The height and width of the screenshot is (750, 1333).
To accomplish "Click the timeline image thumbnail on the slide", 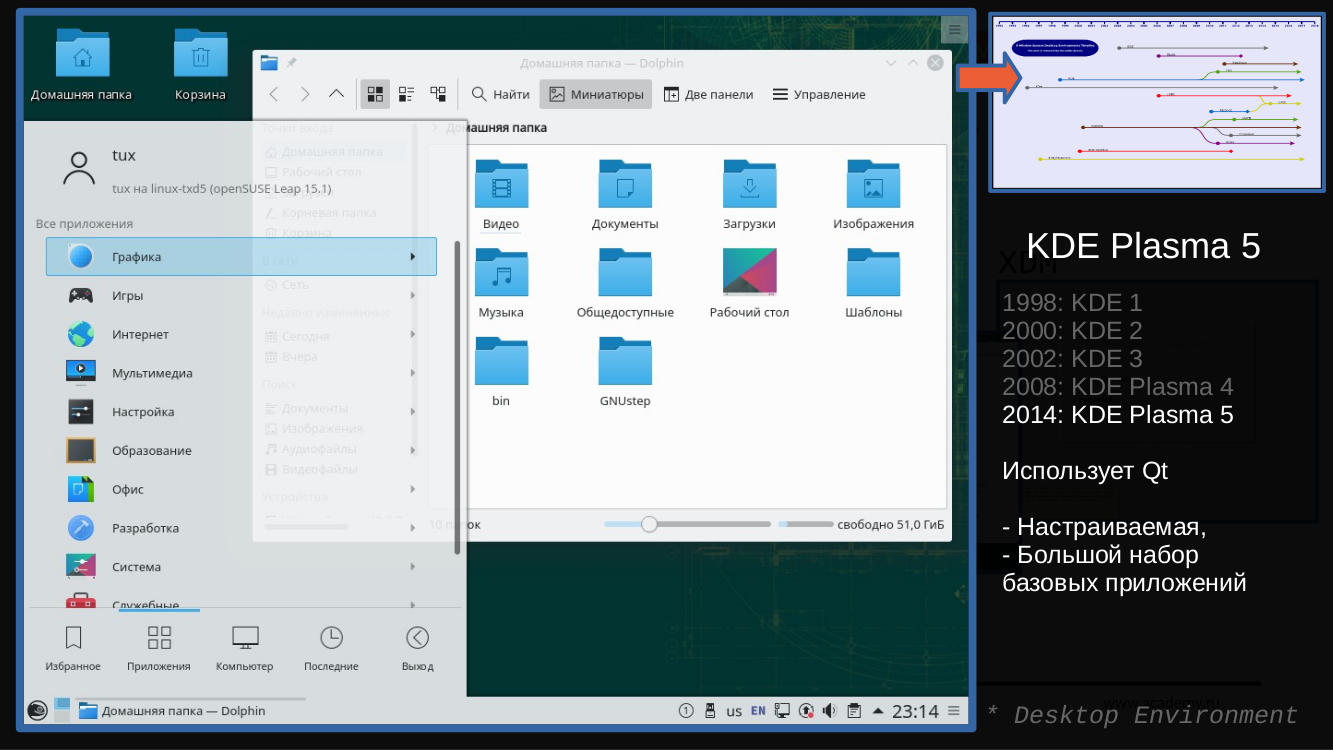I will (x=1157, y=102).
